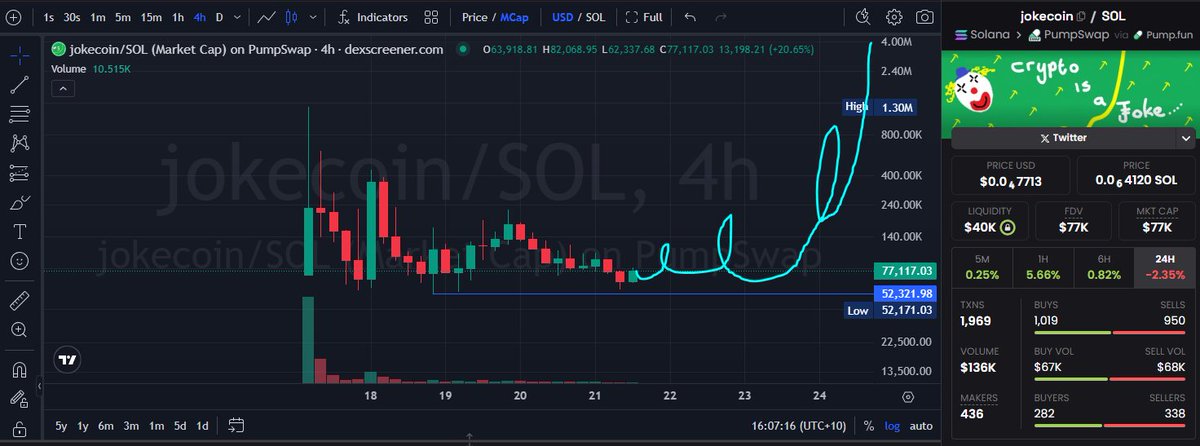Toggle stay in drawing mode

point(19,398)
